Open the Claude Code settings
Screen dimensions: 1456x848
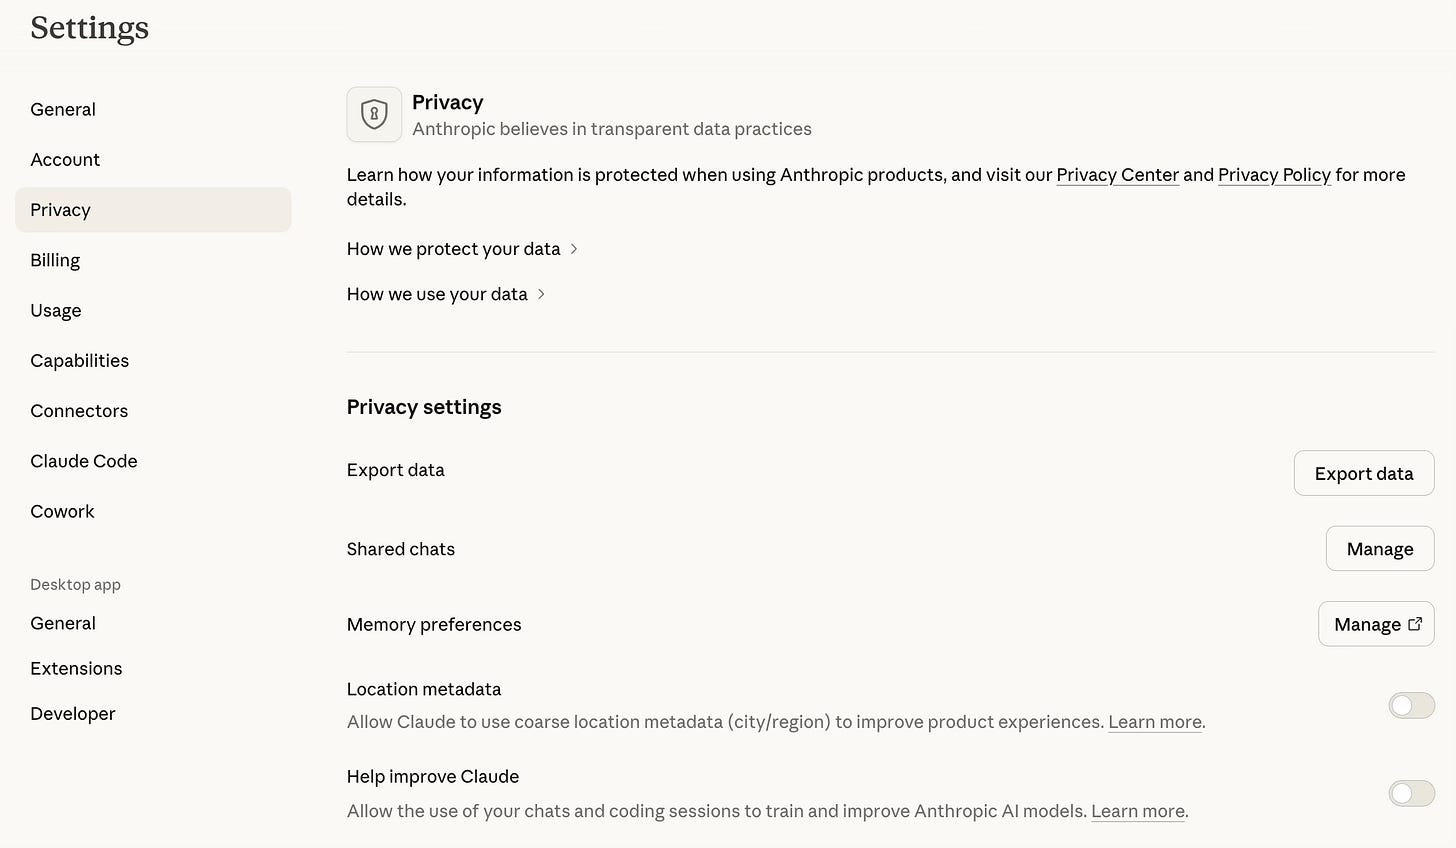[x=84, y=461]
